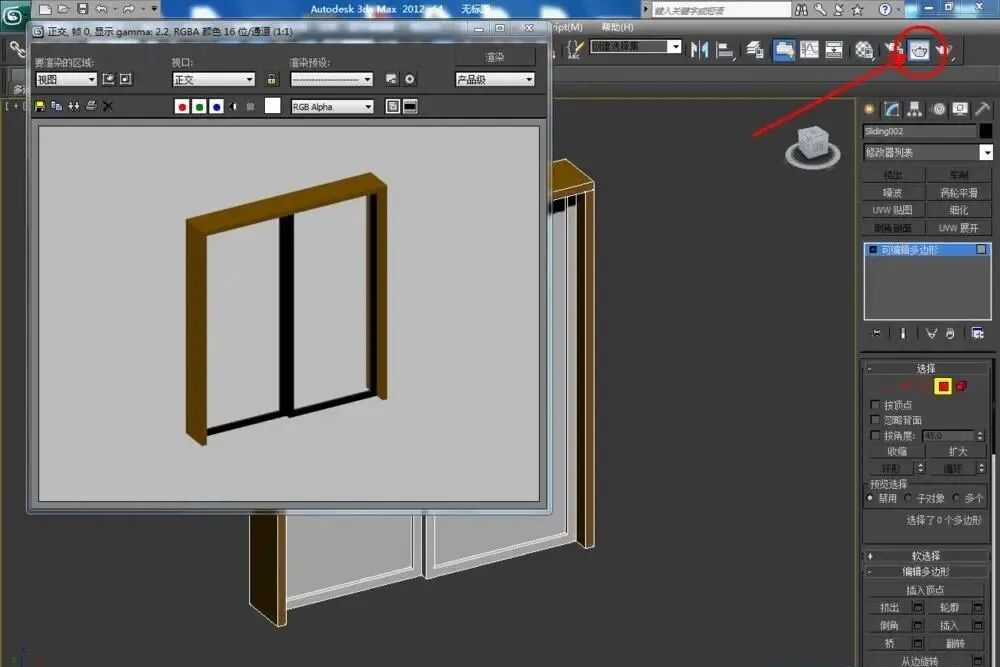
Task: Select the 子对象 preview radio button
Action: [908, 498]
